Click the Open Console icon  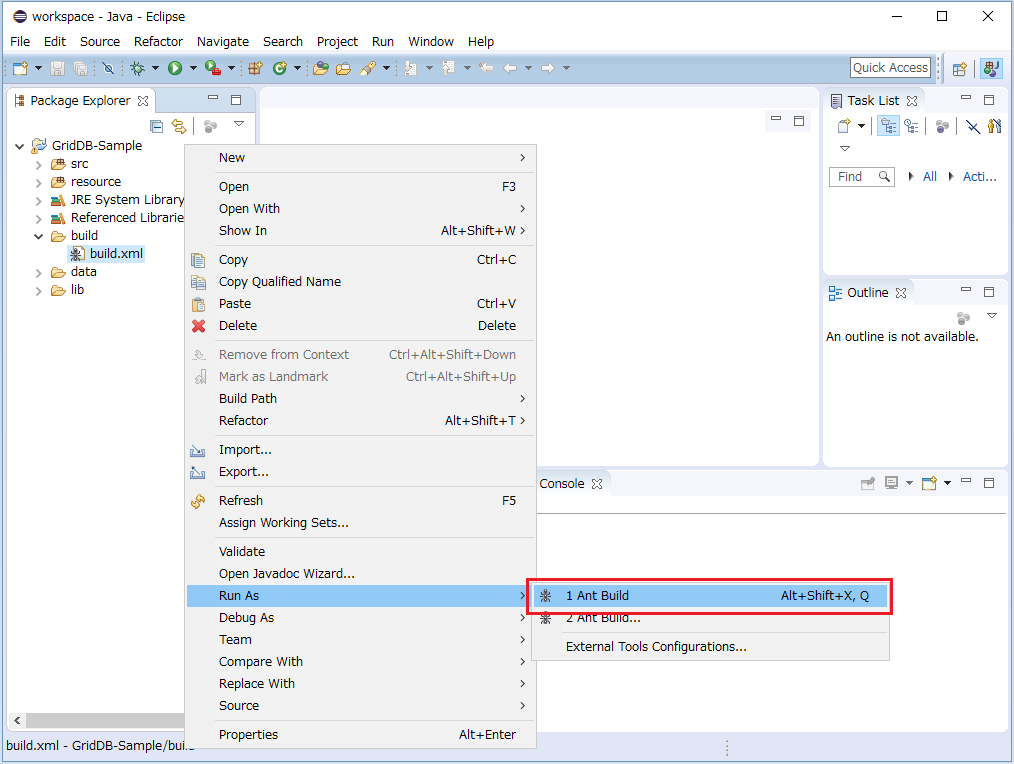click(x=929, y=483)
